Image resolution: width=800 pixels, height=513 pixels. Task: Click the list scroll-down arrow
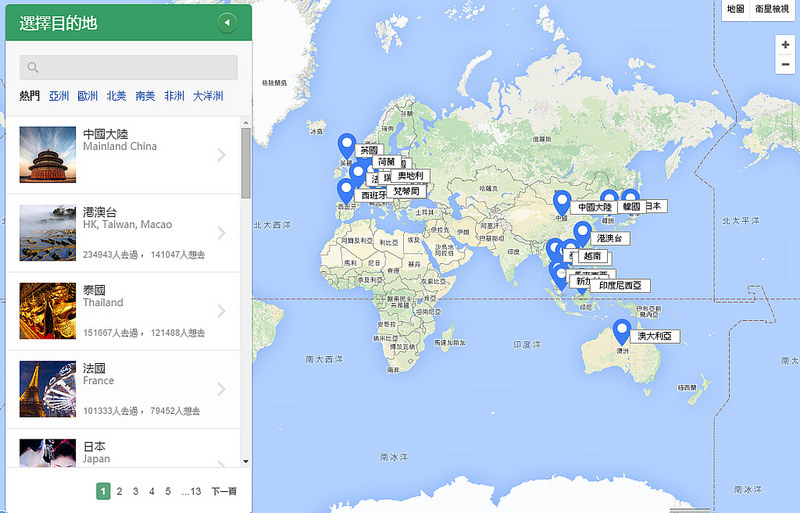(246, 461)
